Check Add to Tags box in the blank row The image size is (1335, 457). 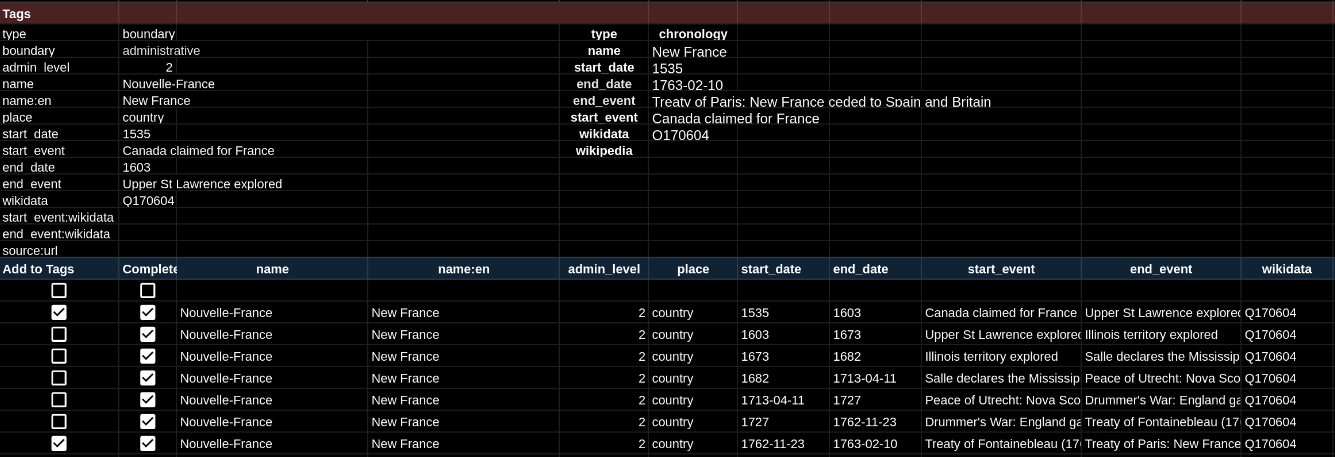pos(59,291)
